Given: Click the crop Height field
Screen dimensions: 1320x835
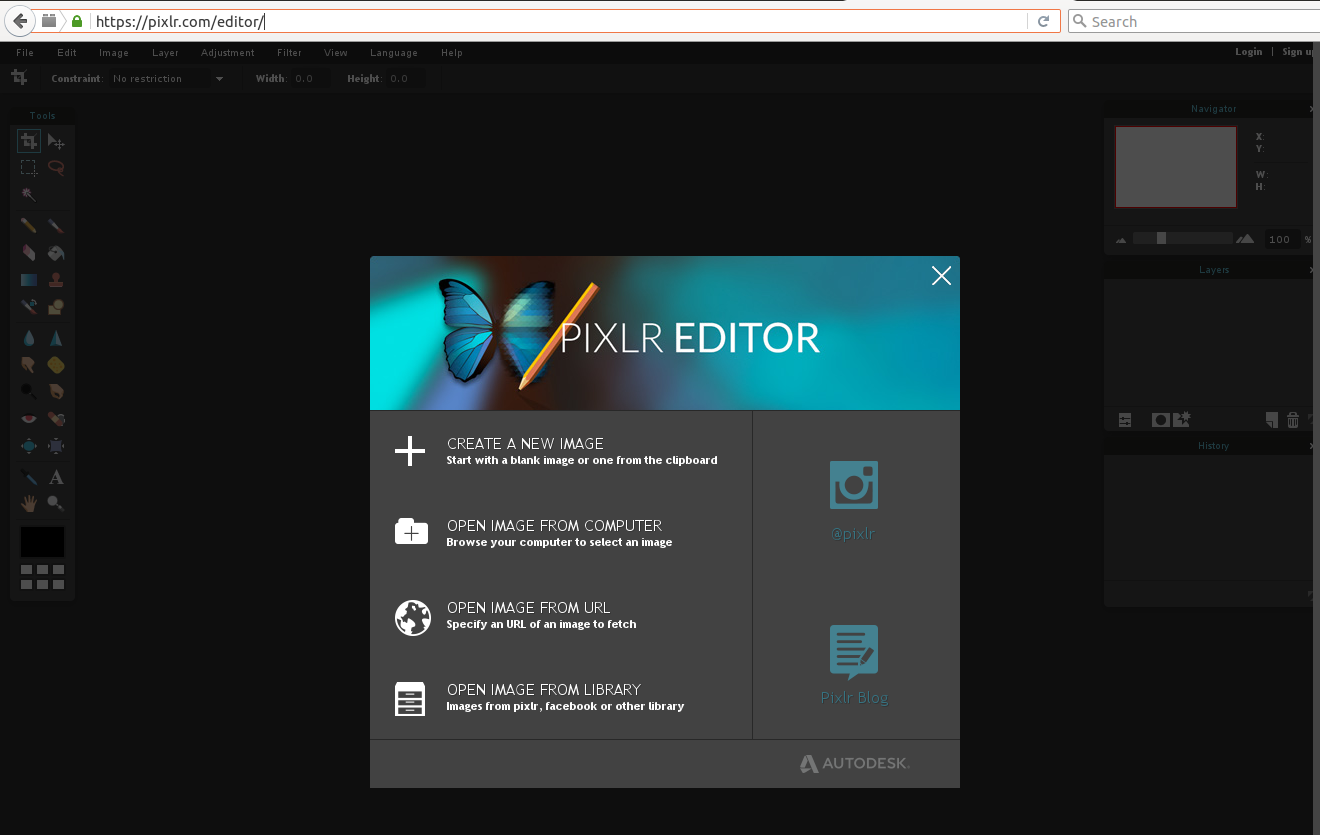Looking at the screenshot, I should 405,79.
